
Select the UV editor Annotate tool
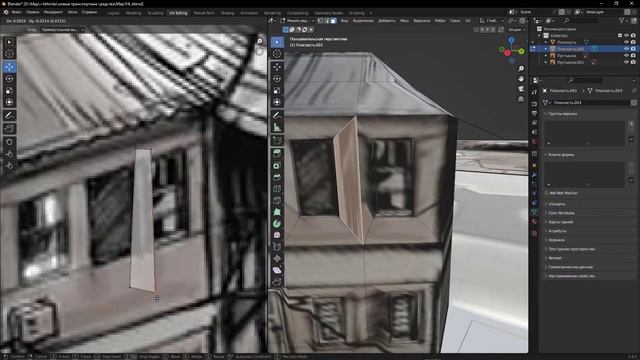(x=9, y=116)
